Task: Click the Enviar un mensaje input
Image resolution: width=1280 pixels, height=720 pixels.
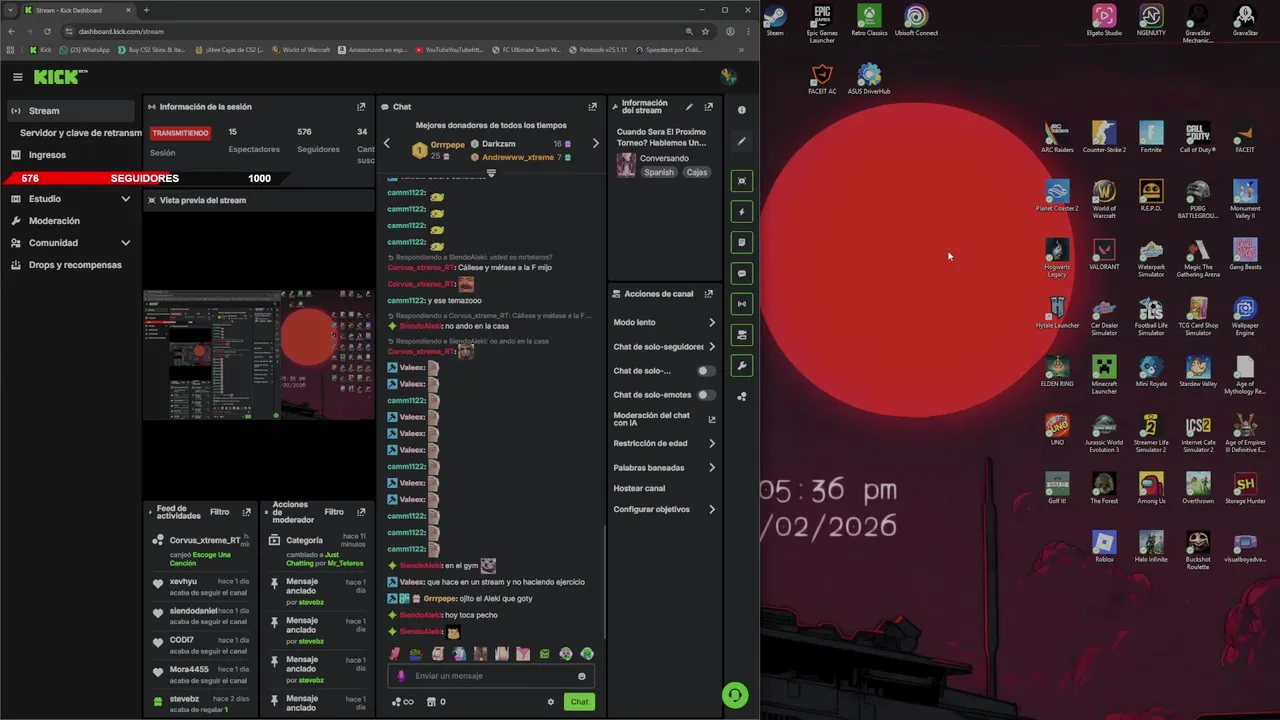Action: (x=491, y=676)
